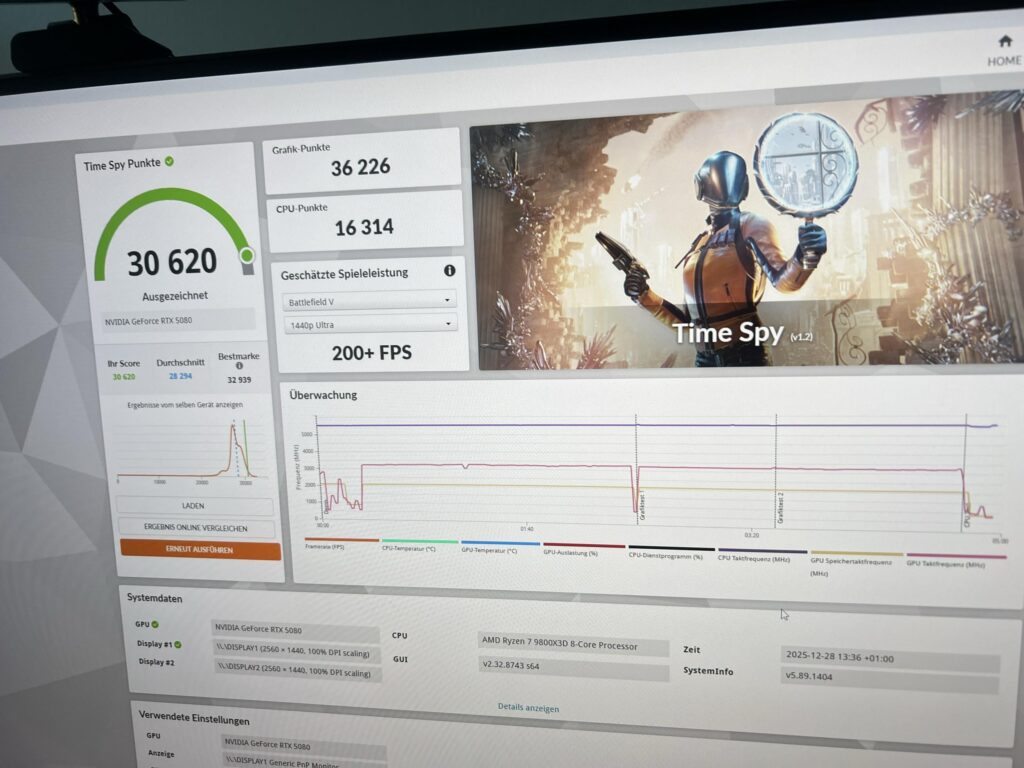Click the 'Systemdaten' section heading
This screenshot has height=768, width=1024.
click(155, 598)
